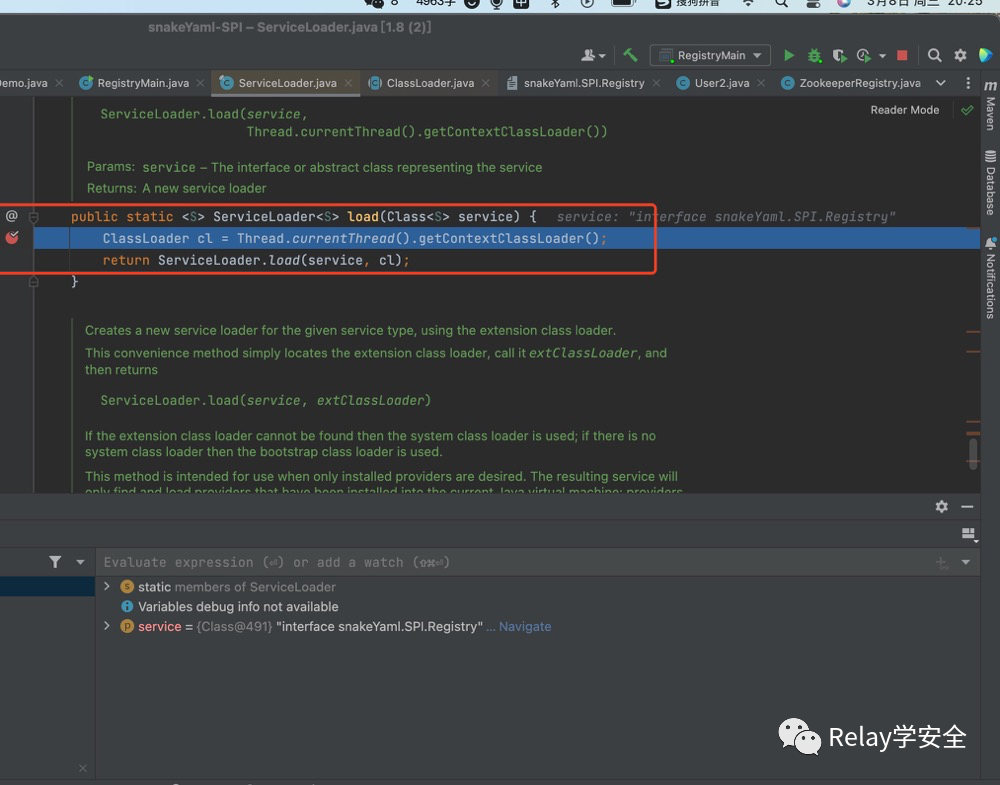Select the highlighted frame in the frames list
The image size is (1000, 785).
(47, 587)
